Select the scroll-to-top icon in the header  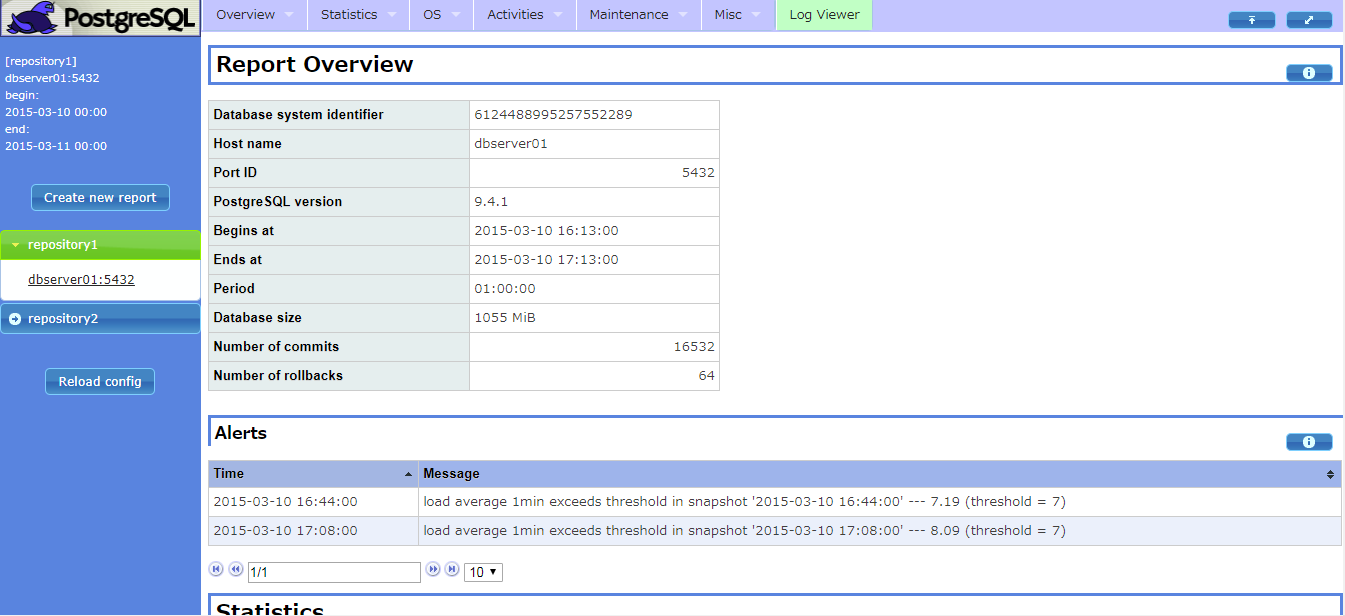(1251, 19)
